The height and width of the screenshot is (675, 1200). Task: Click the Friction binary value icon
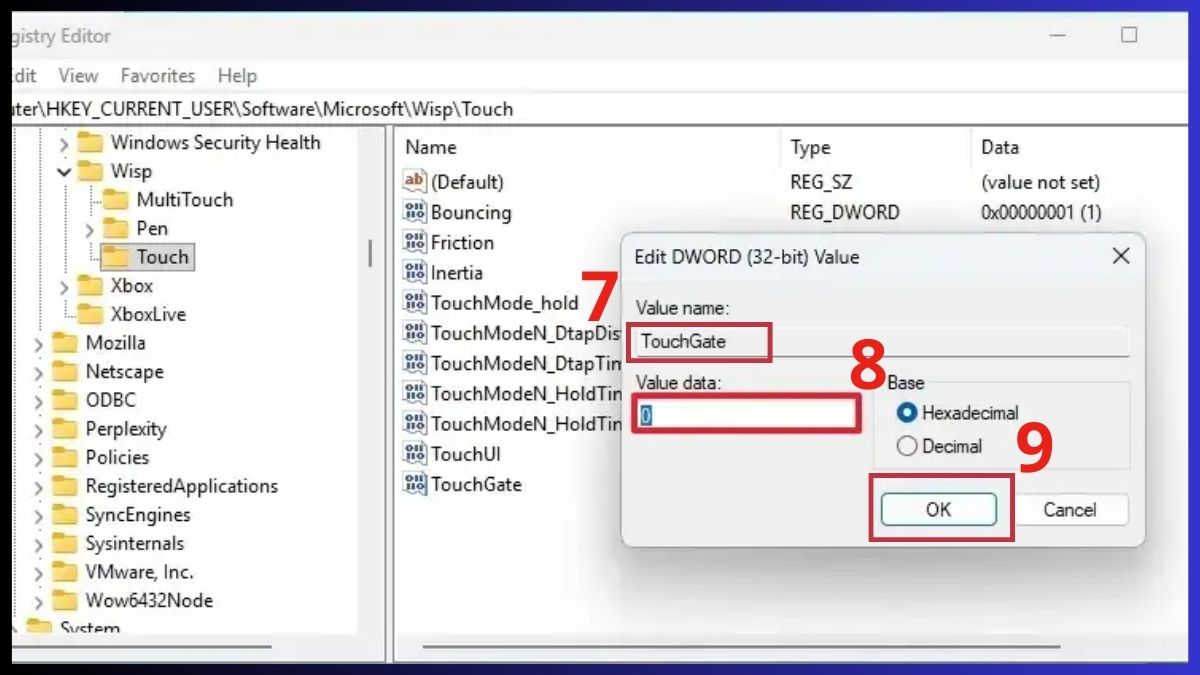(415, 242)
